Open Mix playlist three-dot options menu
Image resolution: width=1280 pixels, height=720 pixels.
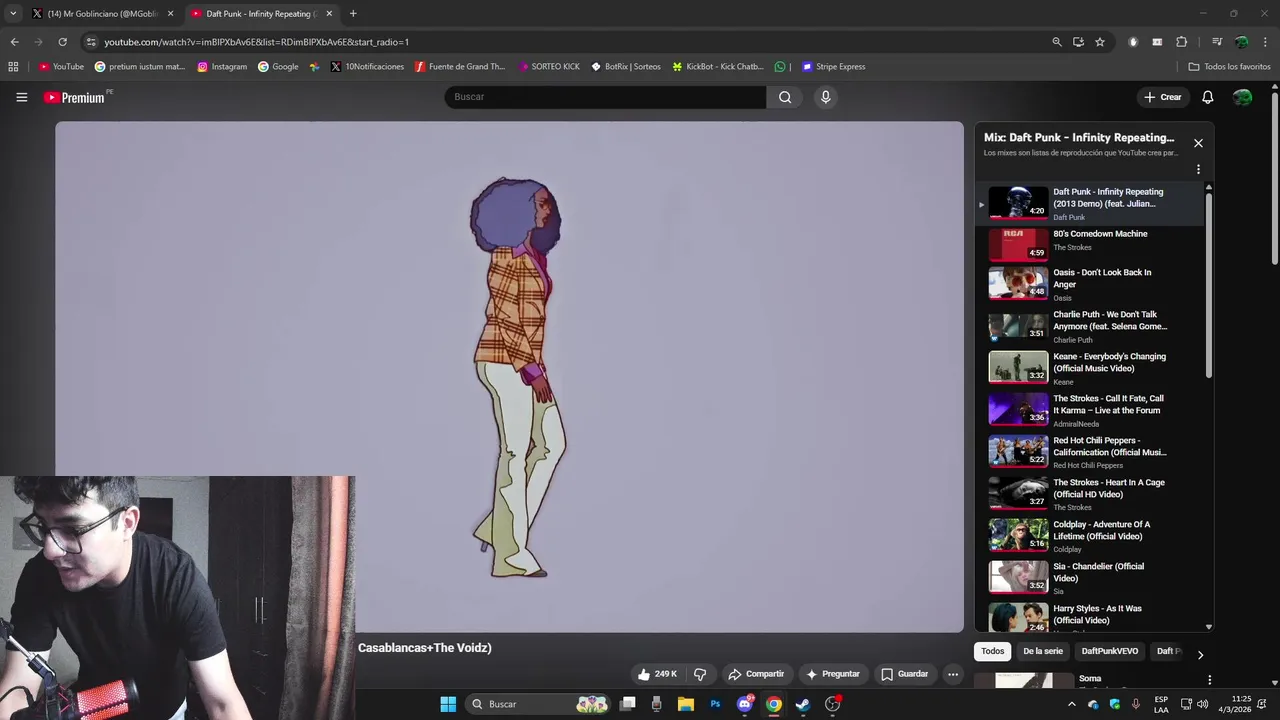tap(1198, 169)
